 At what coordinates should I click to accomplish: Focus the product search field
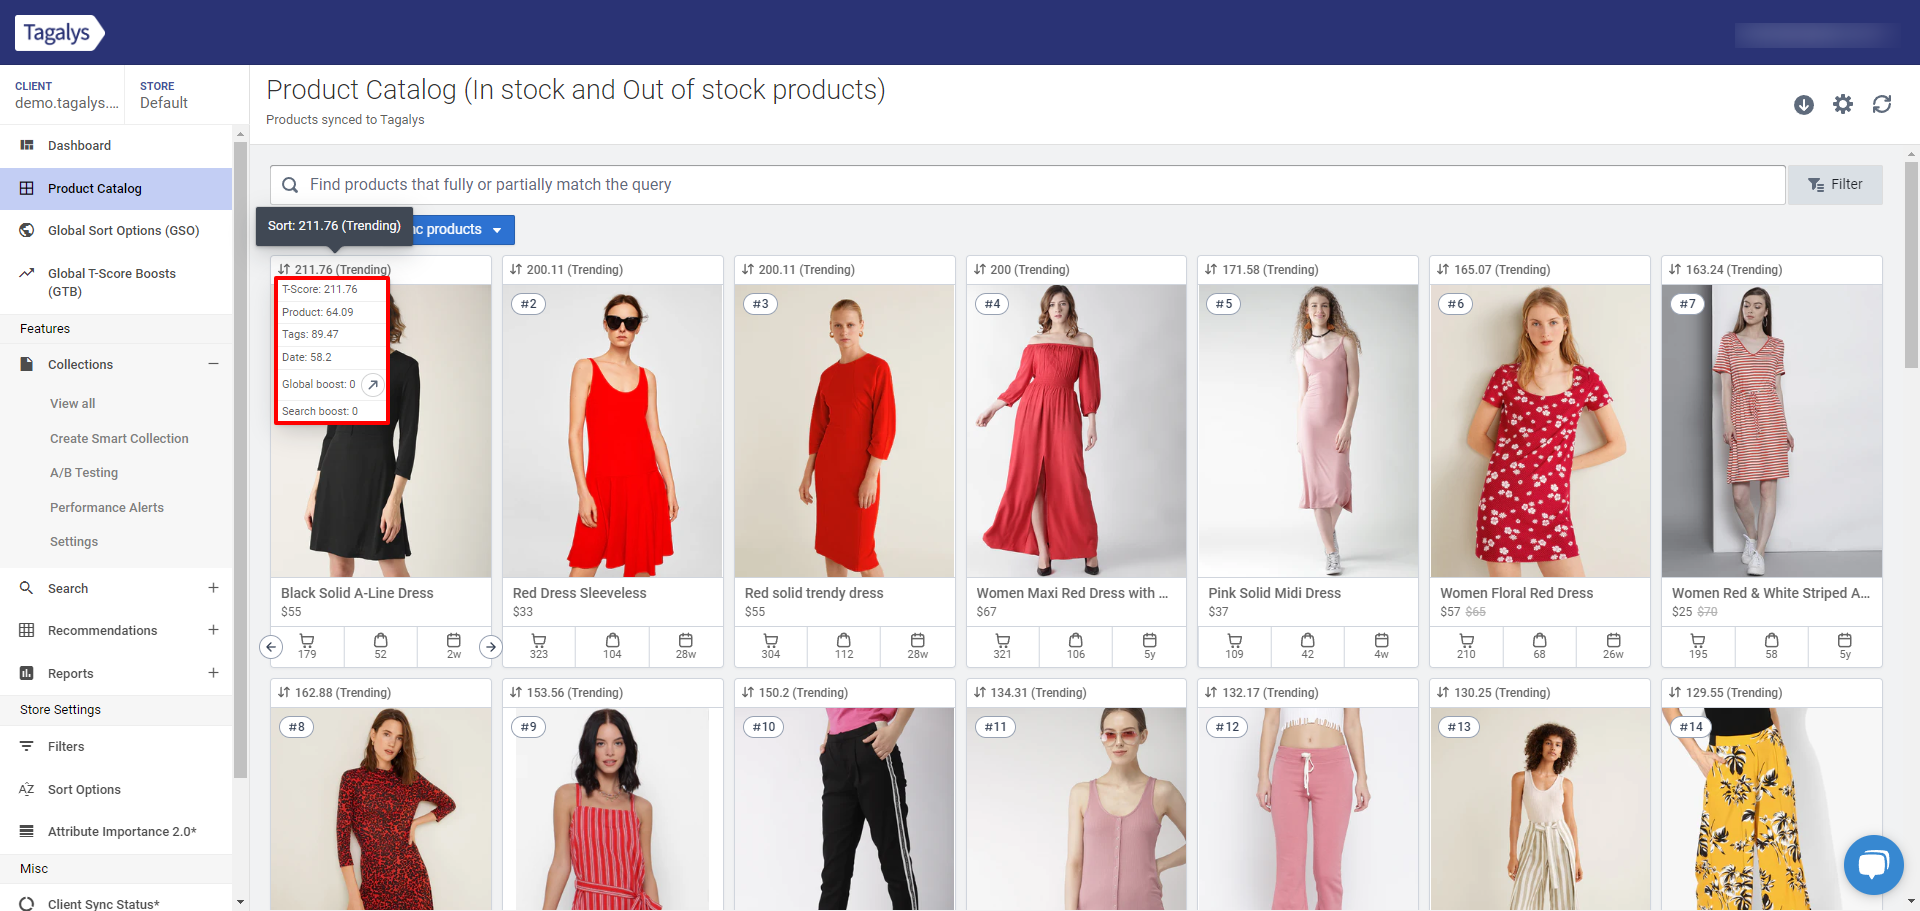(x=1027, y=185)
